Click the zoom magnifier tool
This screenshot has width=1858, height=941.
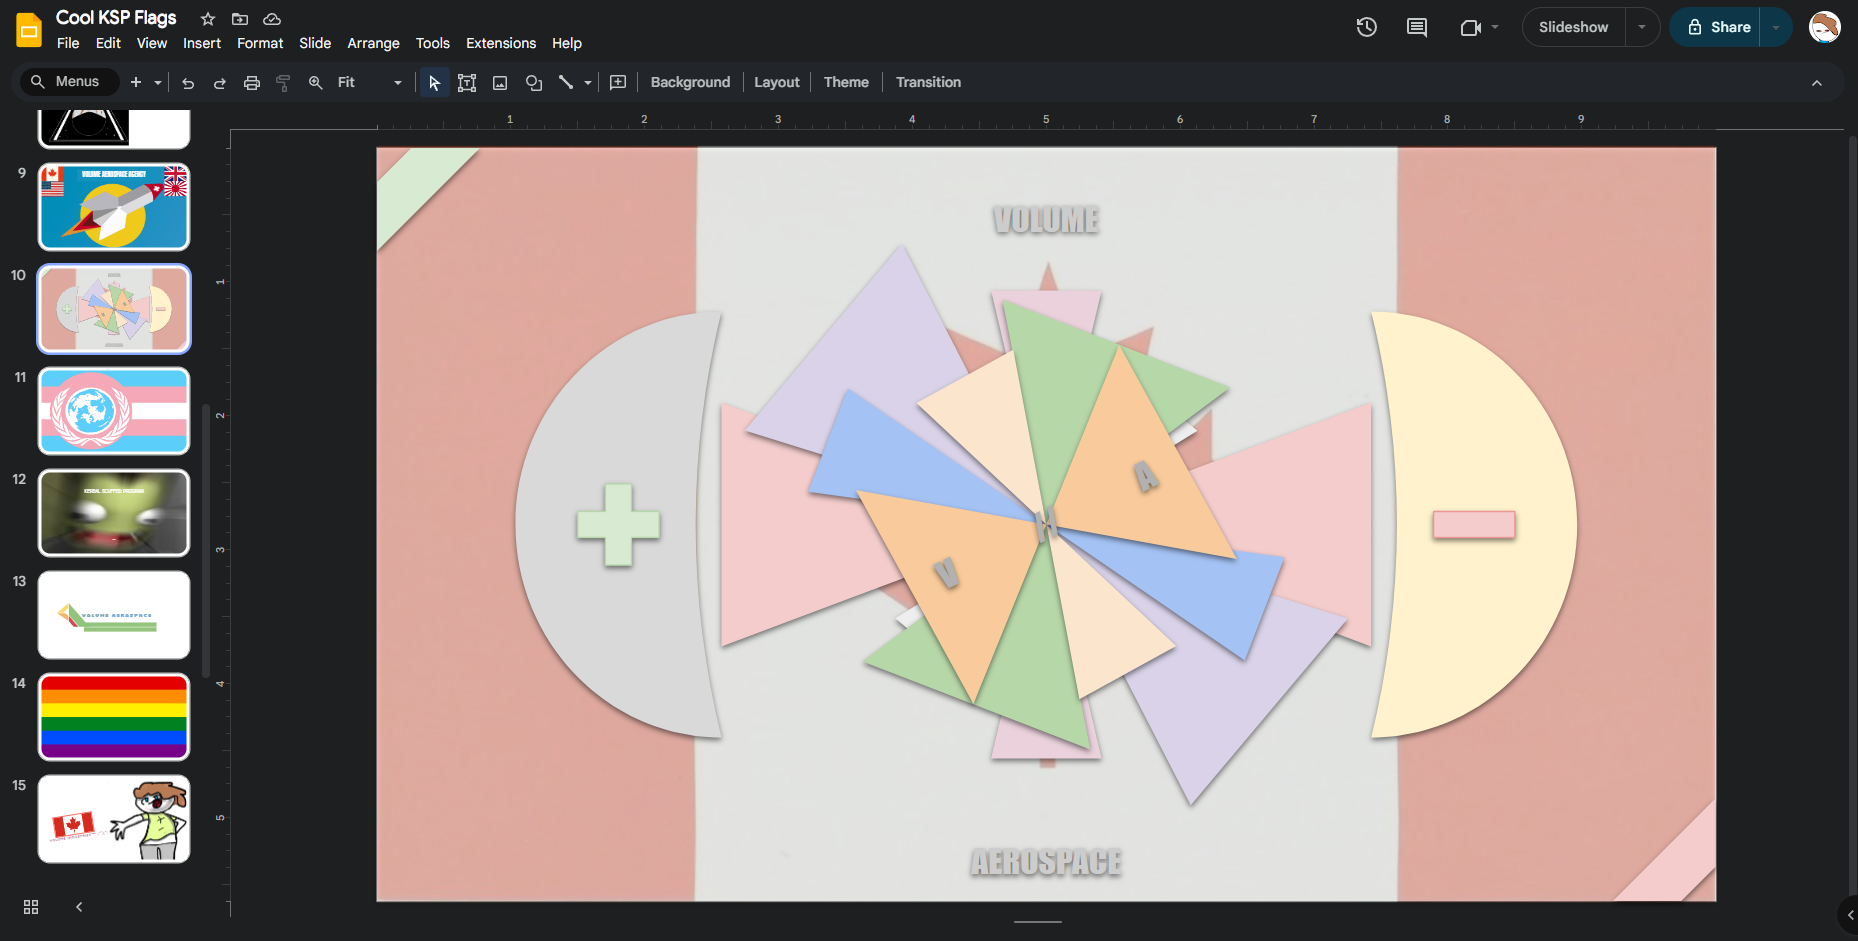[x=316, y=82]
